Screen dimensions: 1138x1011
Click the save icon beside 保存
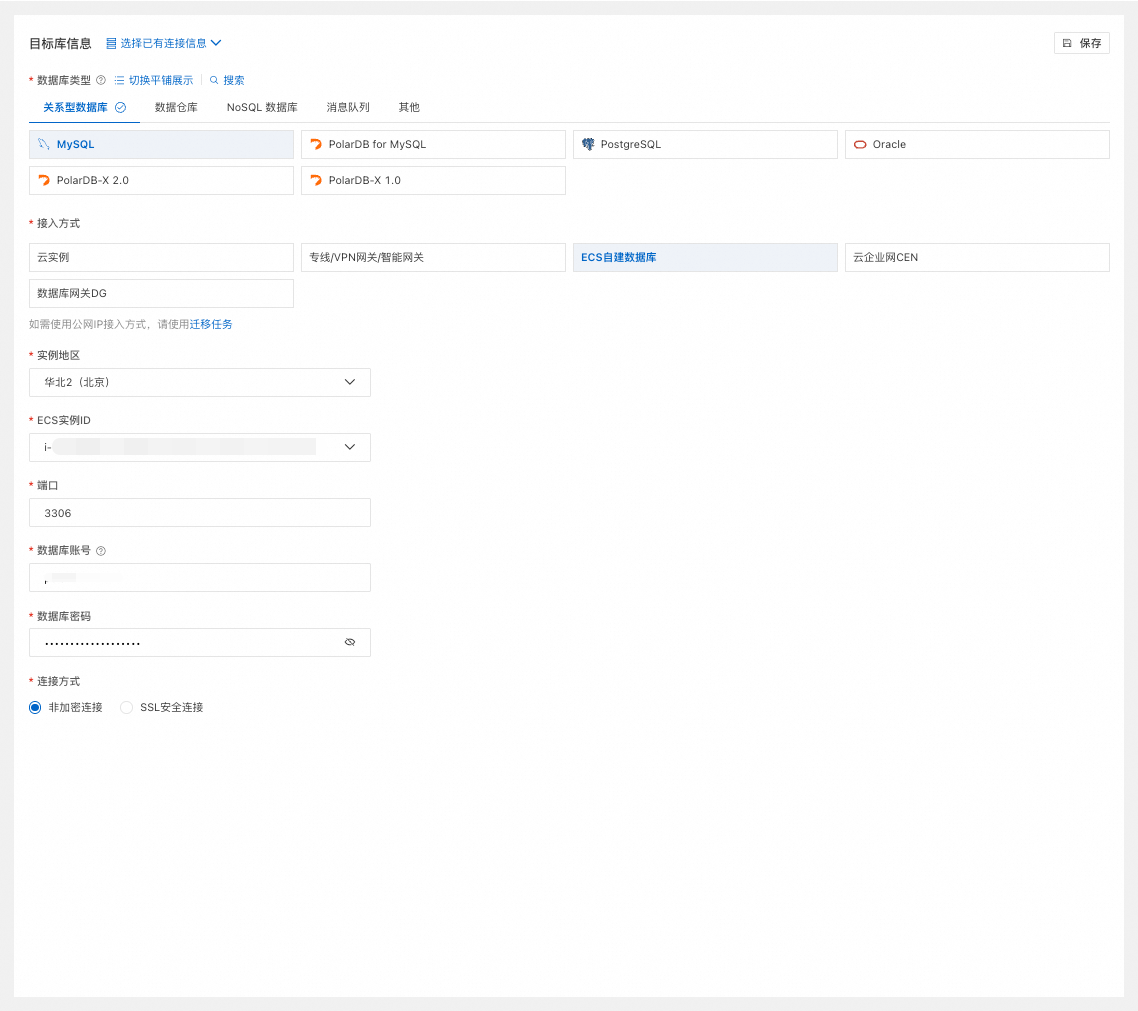point(1067,44)
